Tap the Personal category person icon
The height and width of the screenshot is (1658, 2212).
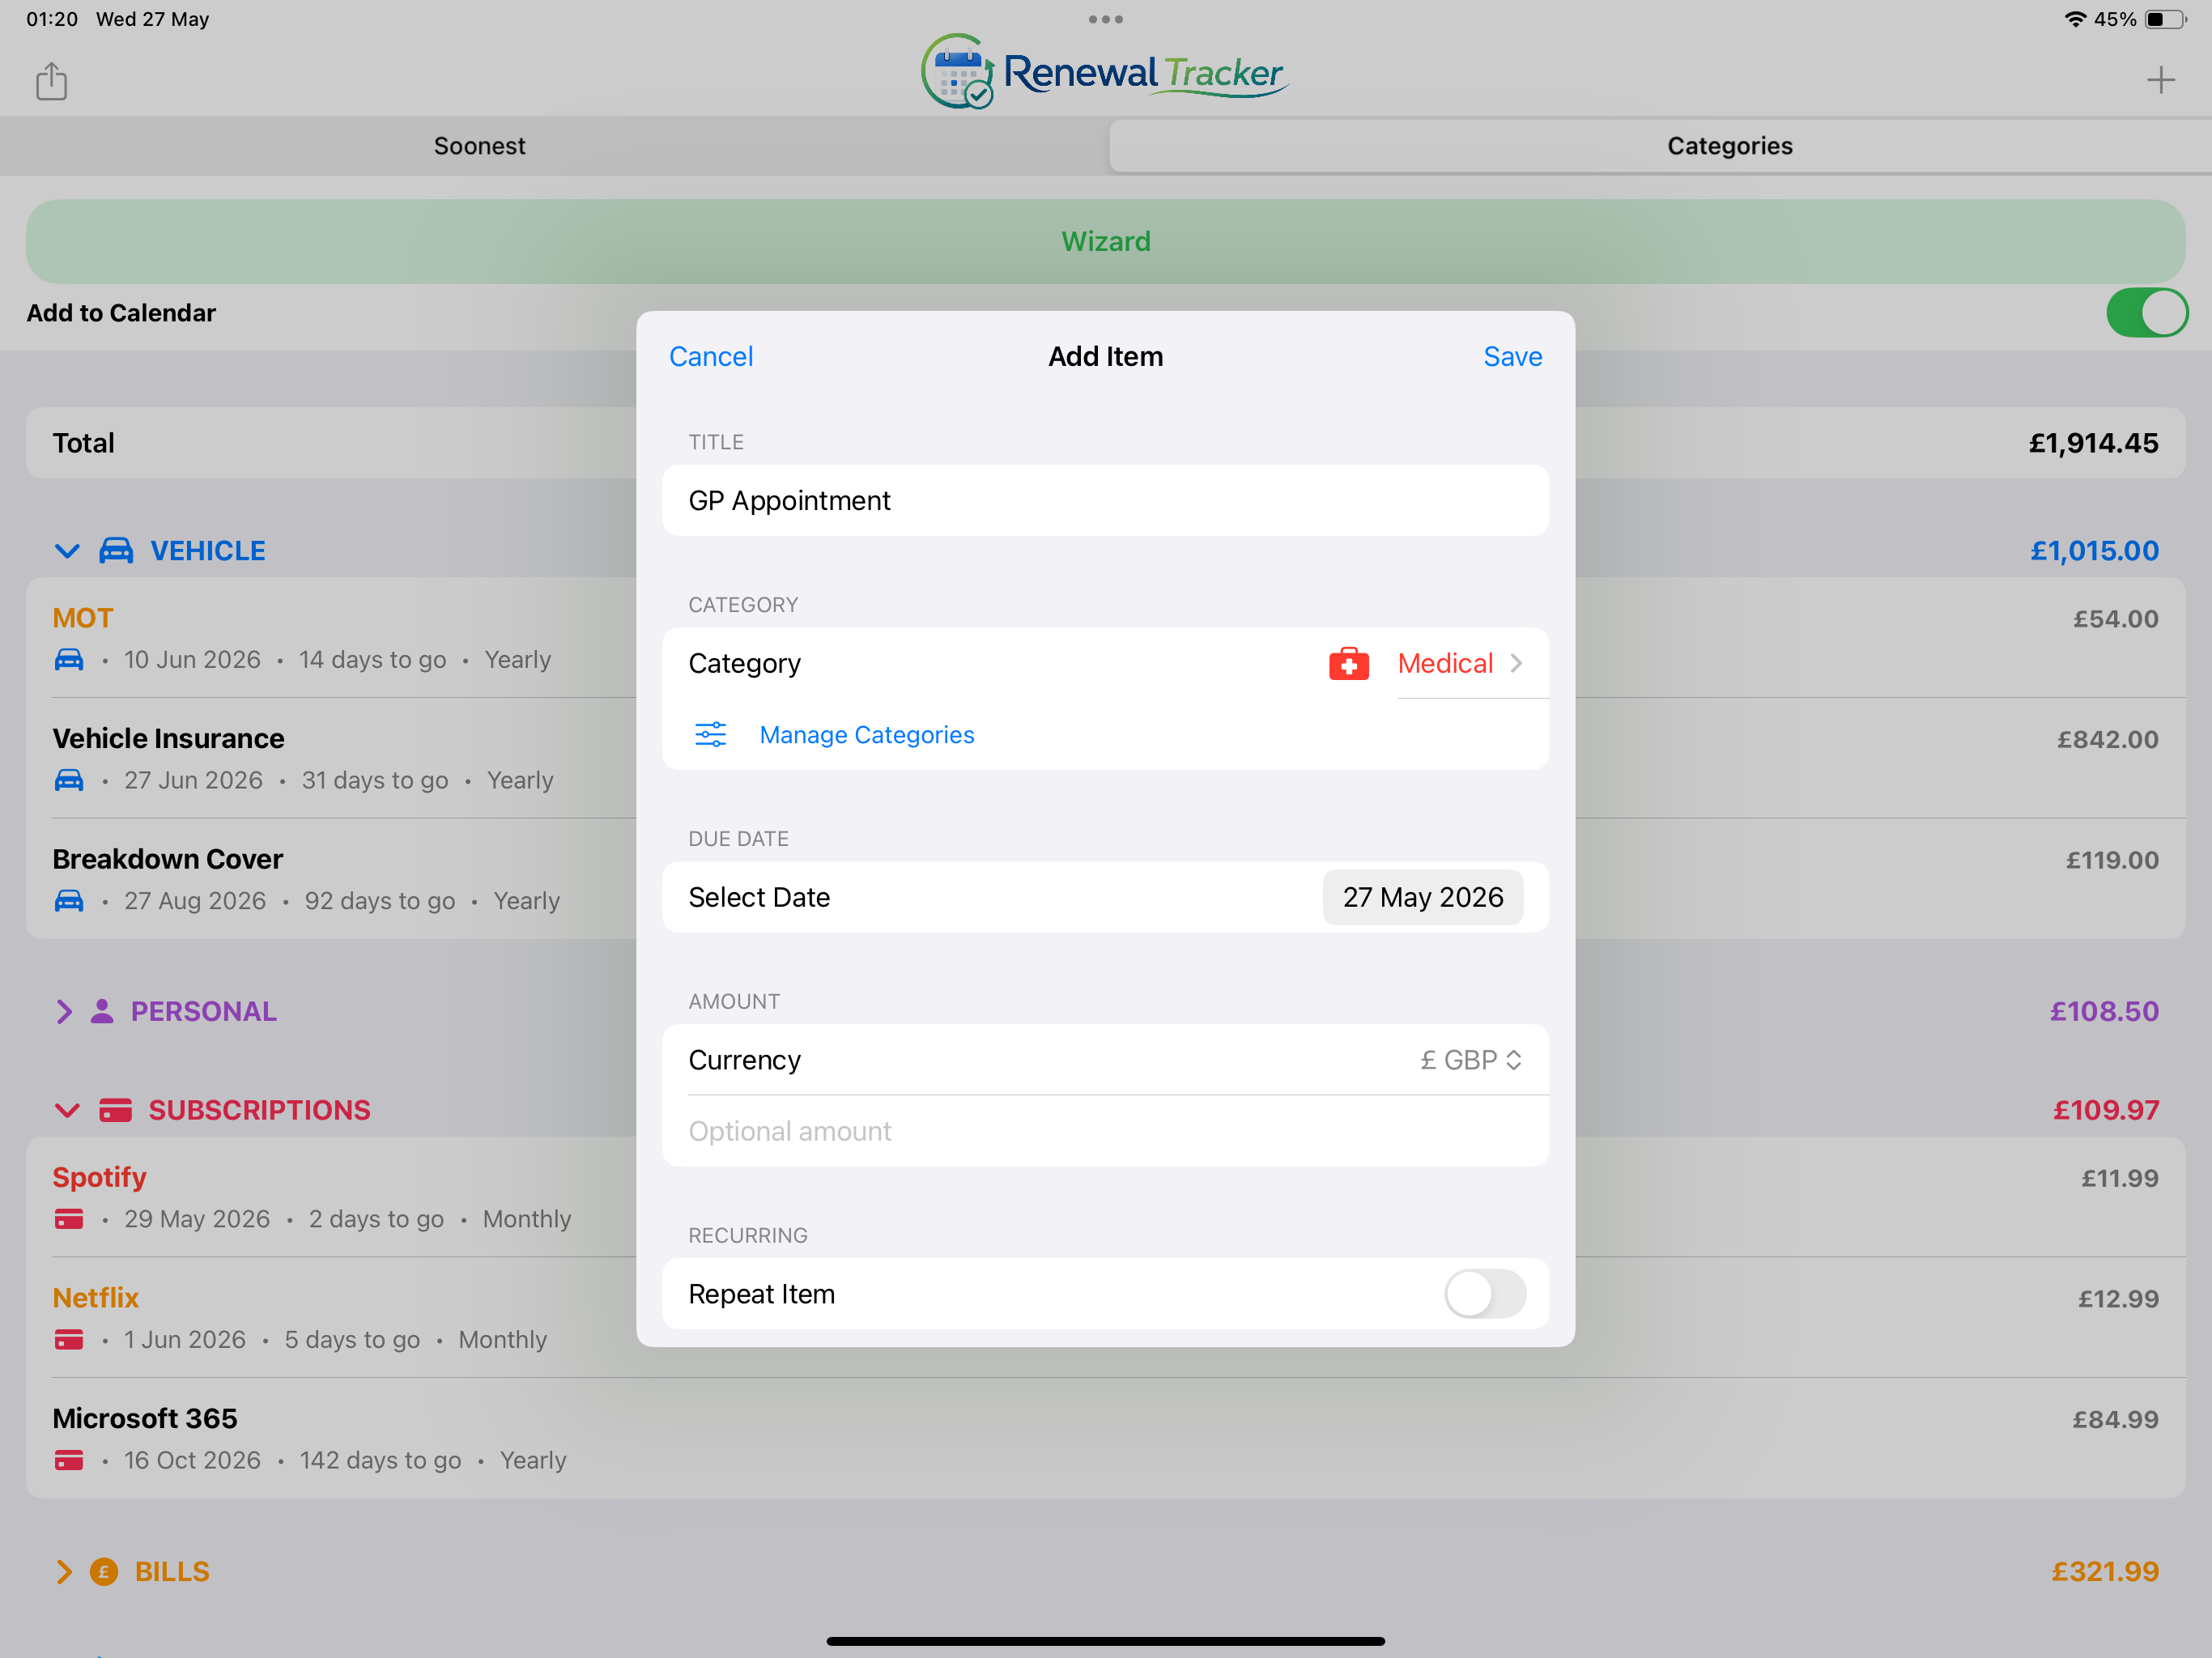[x=102, y=1011]
